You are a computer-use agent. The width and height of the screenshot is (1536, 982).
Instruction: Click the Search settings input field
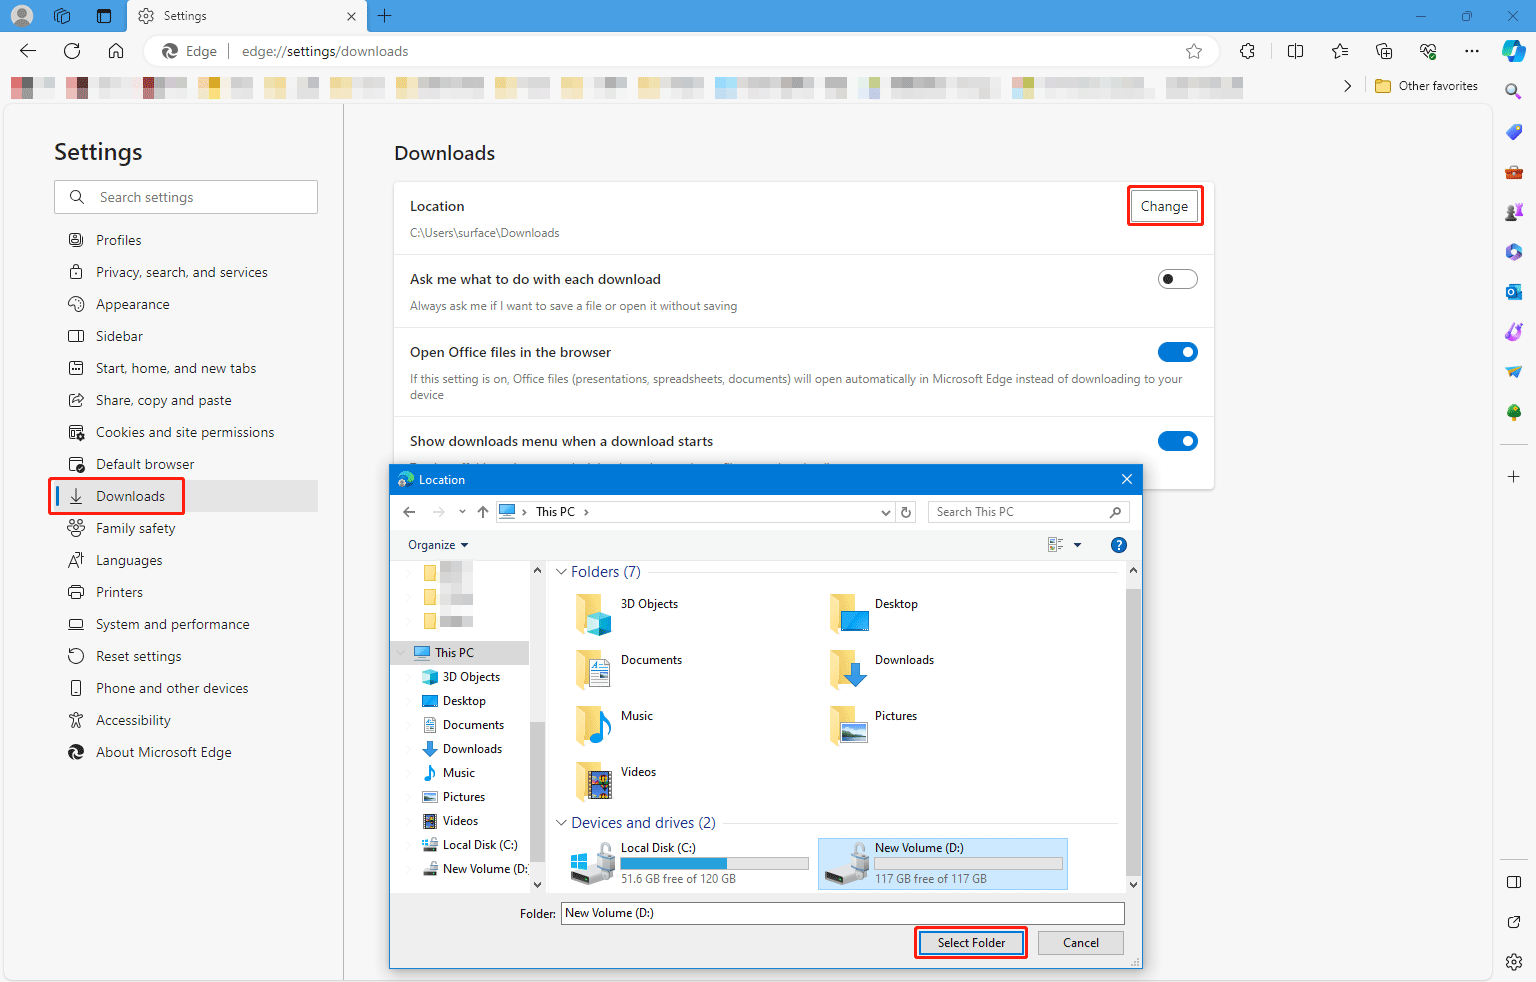200,197
